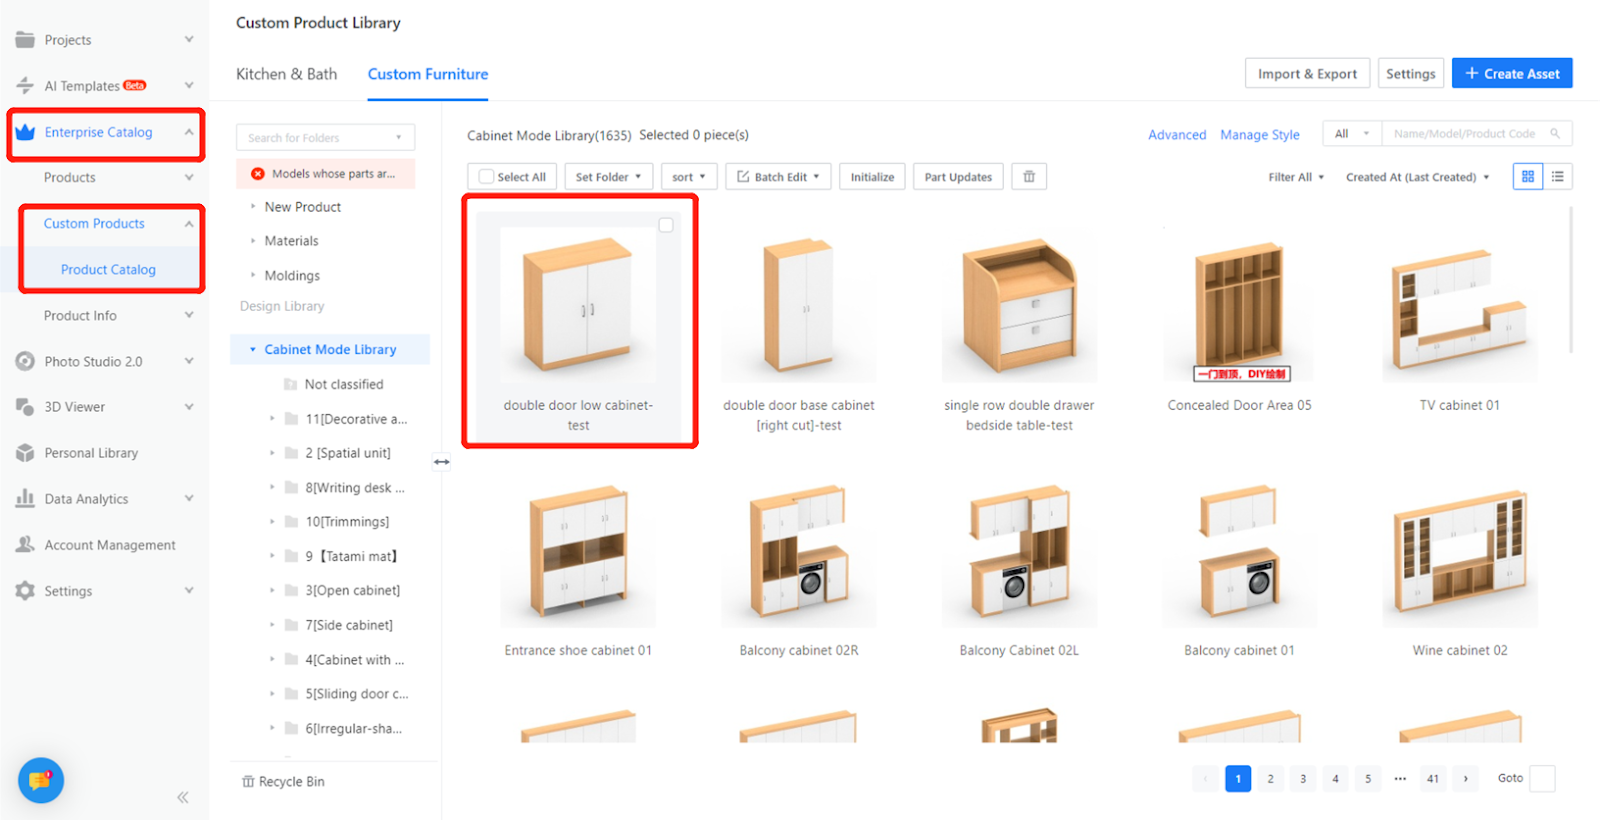1600x820 pixels.
Task: Expand the New Product tree node
Action: tap(253, 207)
